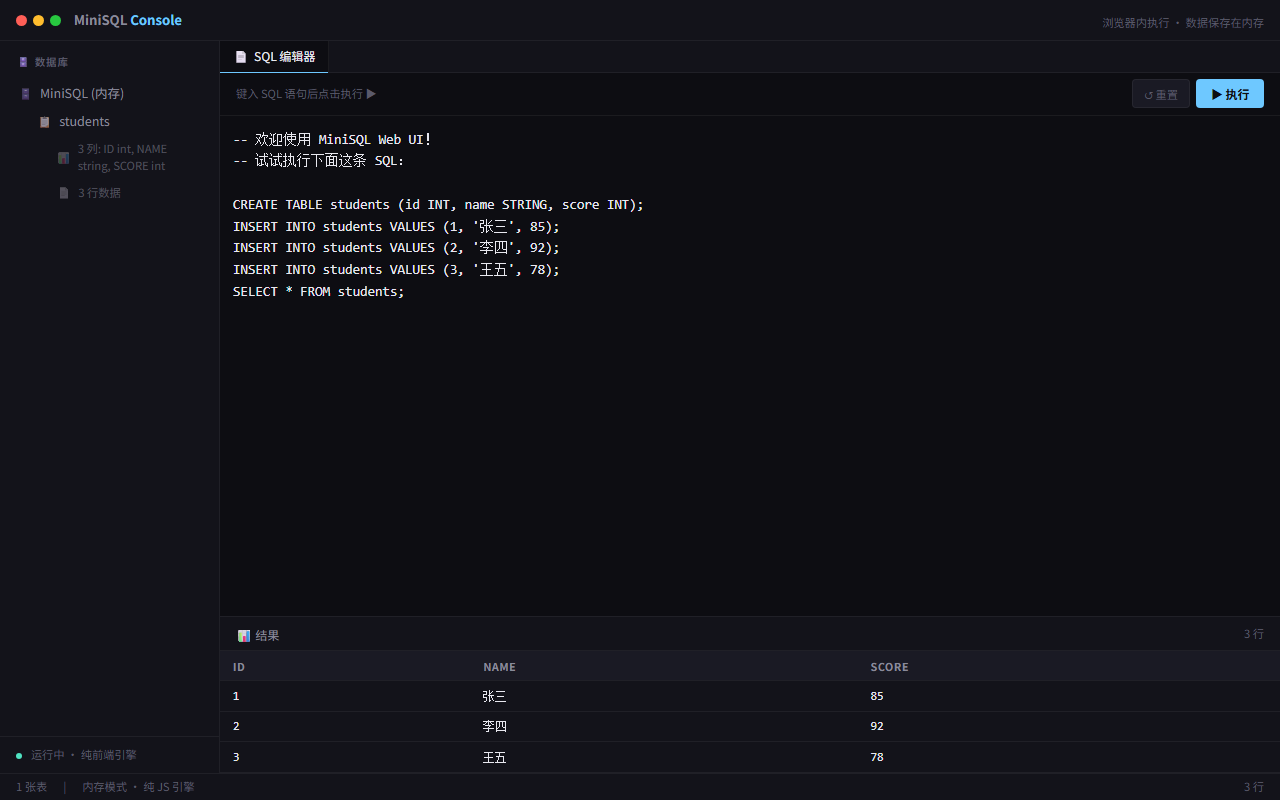1280x800 pixels.
Task: Click the yellow minimize window dot
Action: (39, 20)
